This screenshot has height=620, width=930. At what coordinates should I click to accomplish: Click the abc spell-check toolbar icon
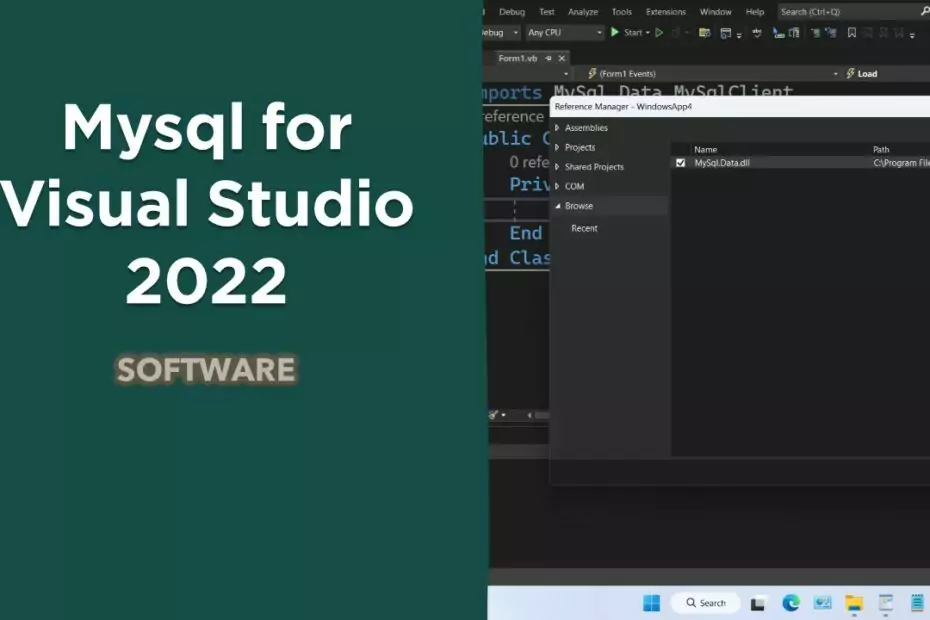[757, 33]
